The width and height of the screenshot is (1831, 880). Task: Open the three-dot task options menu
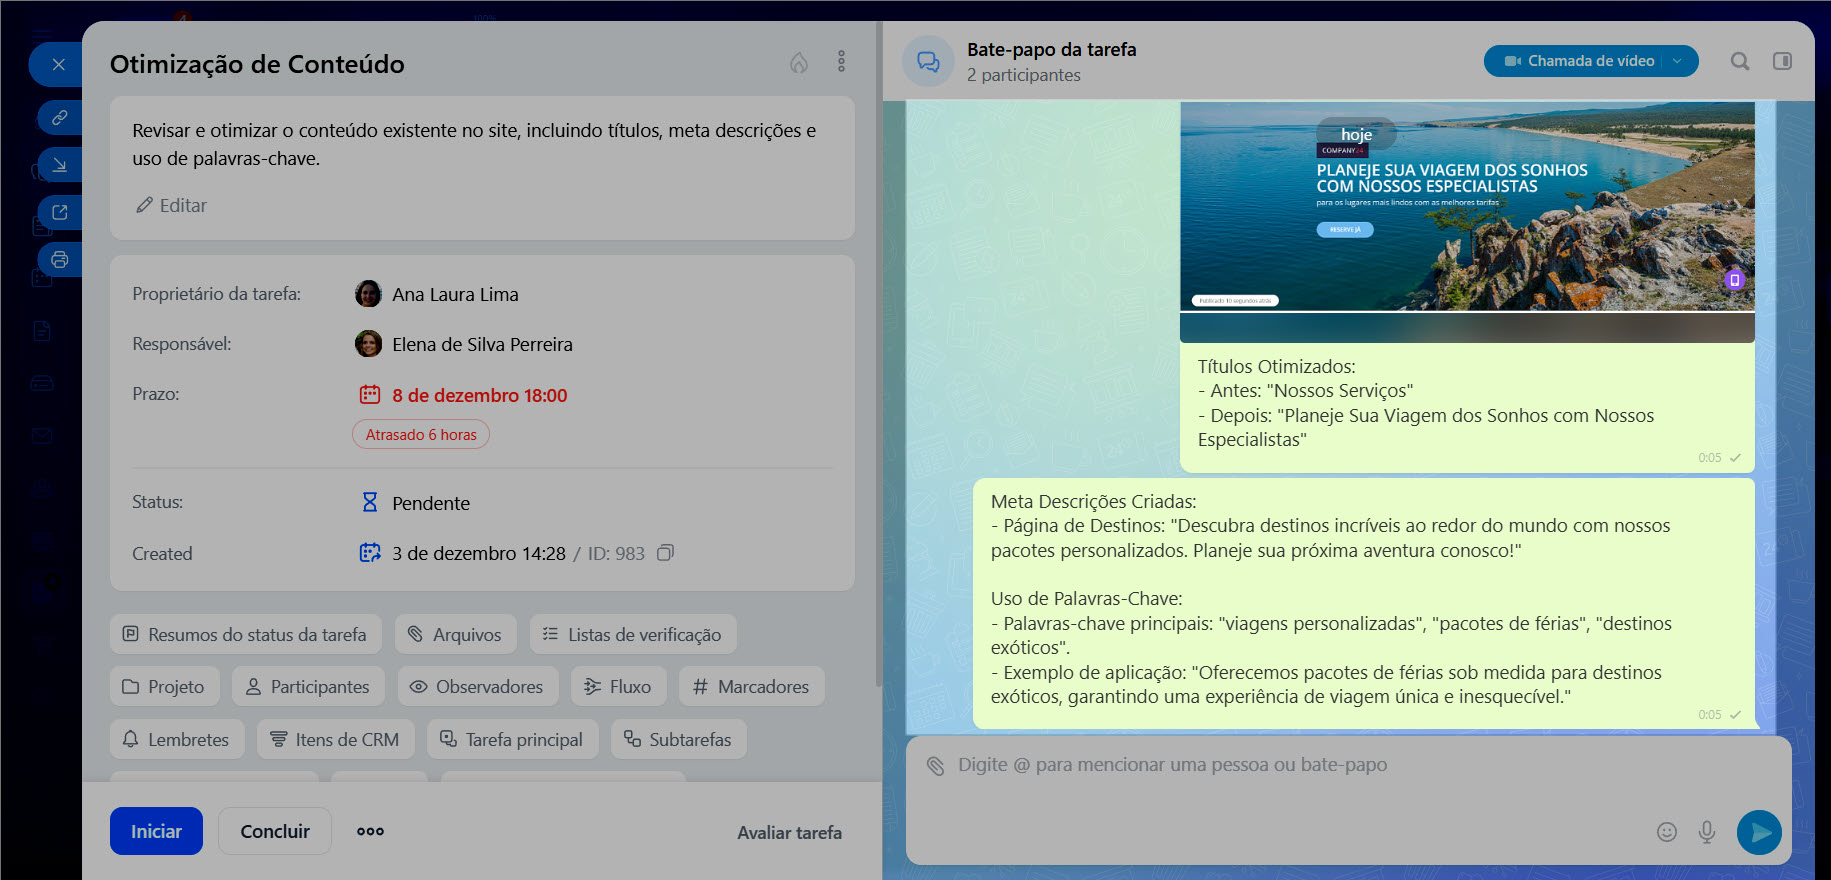(x=841, y=62)
